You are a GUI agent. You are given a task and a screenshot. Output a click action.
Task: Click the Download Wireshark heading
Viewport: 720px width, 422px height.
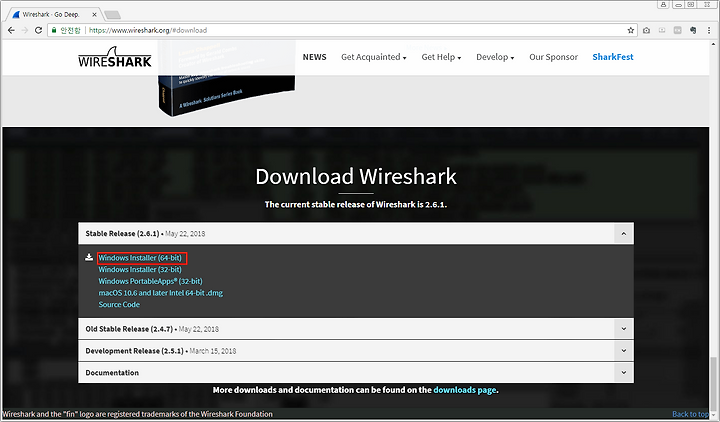[356, 177]
